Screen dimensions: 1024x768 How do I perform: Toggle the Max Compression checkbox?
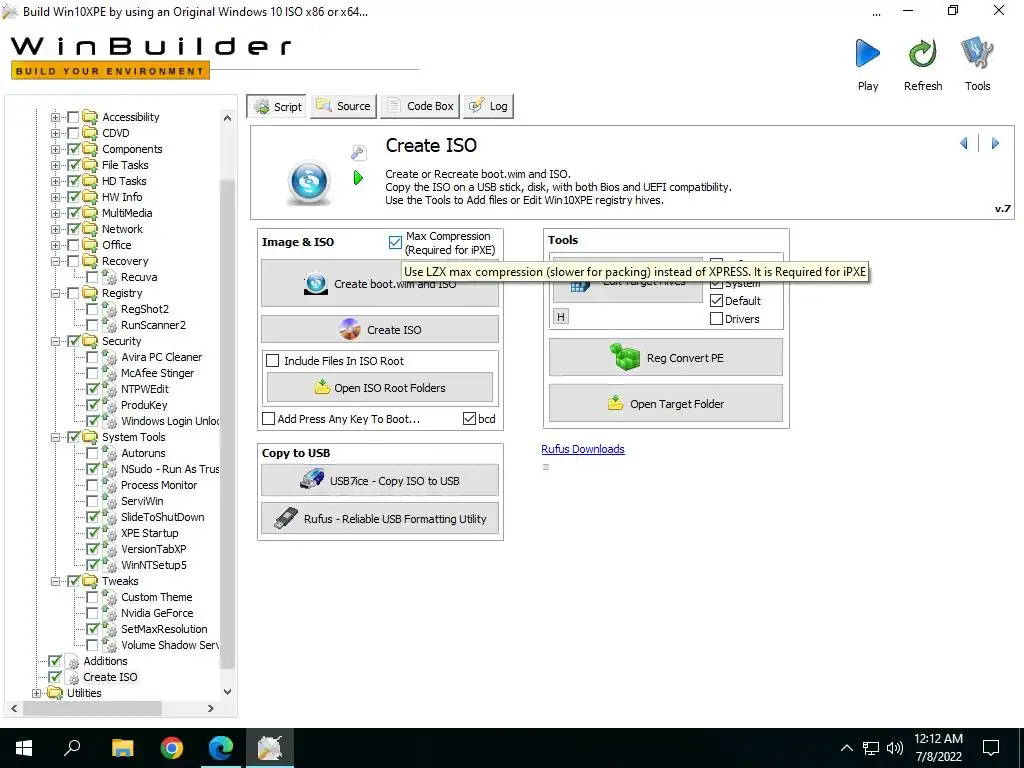pyautogui.click(x=395, y=242)
